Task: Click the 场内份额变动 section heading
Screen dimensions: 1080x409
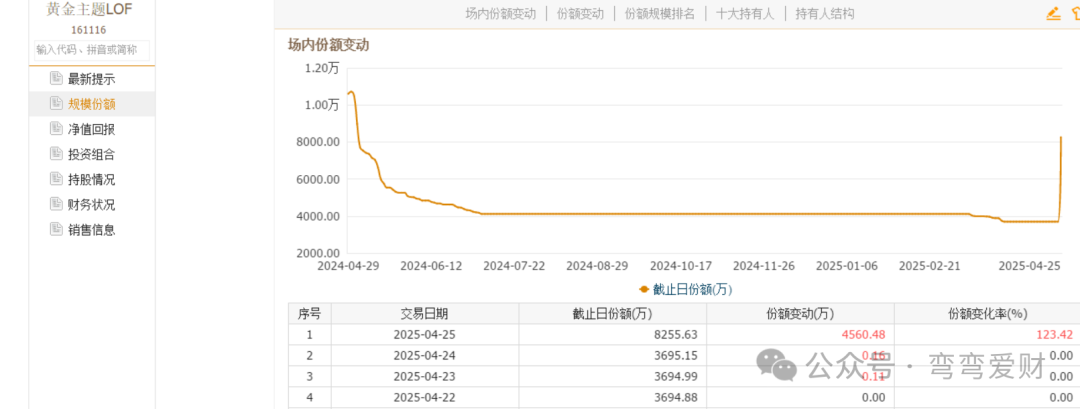Action: (329, 45)
